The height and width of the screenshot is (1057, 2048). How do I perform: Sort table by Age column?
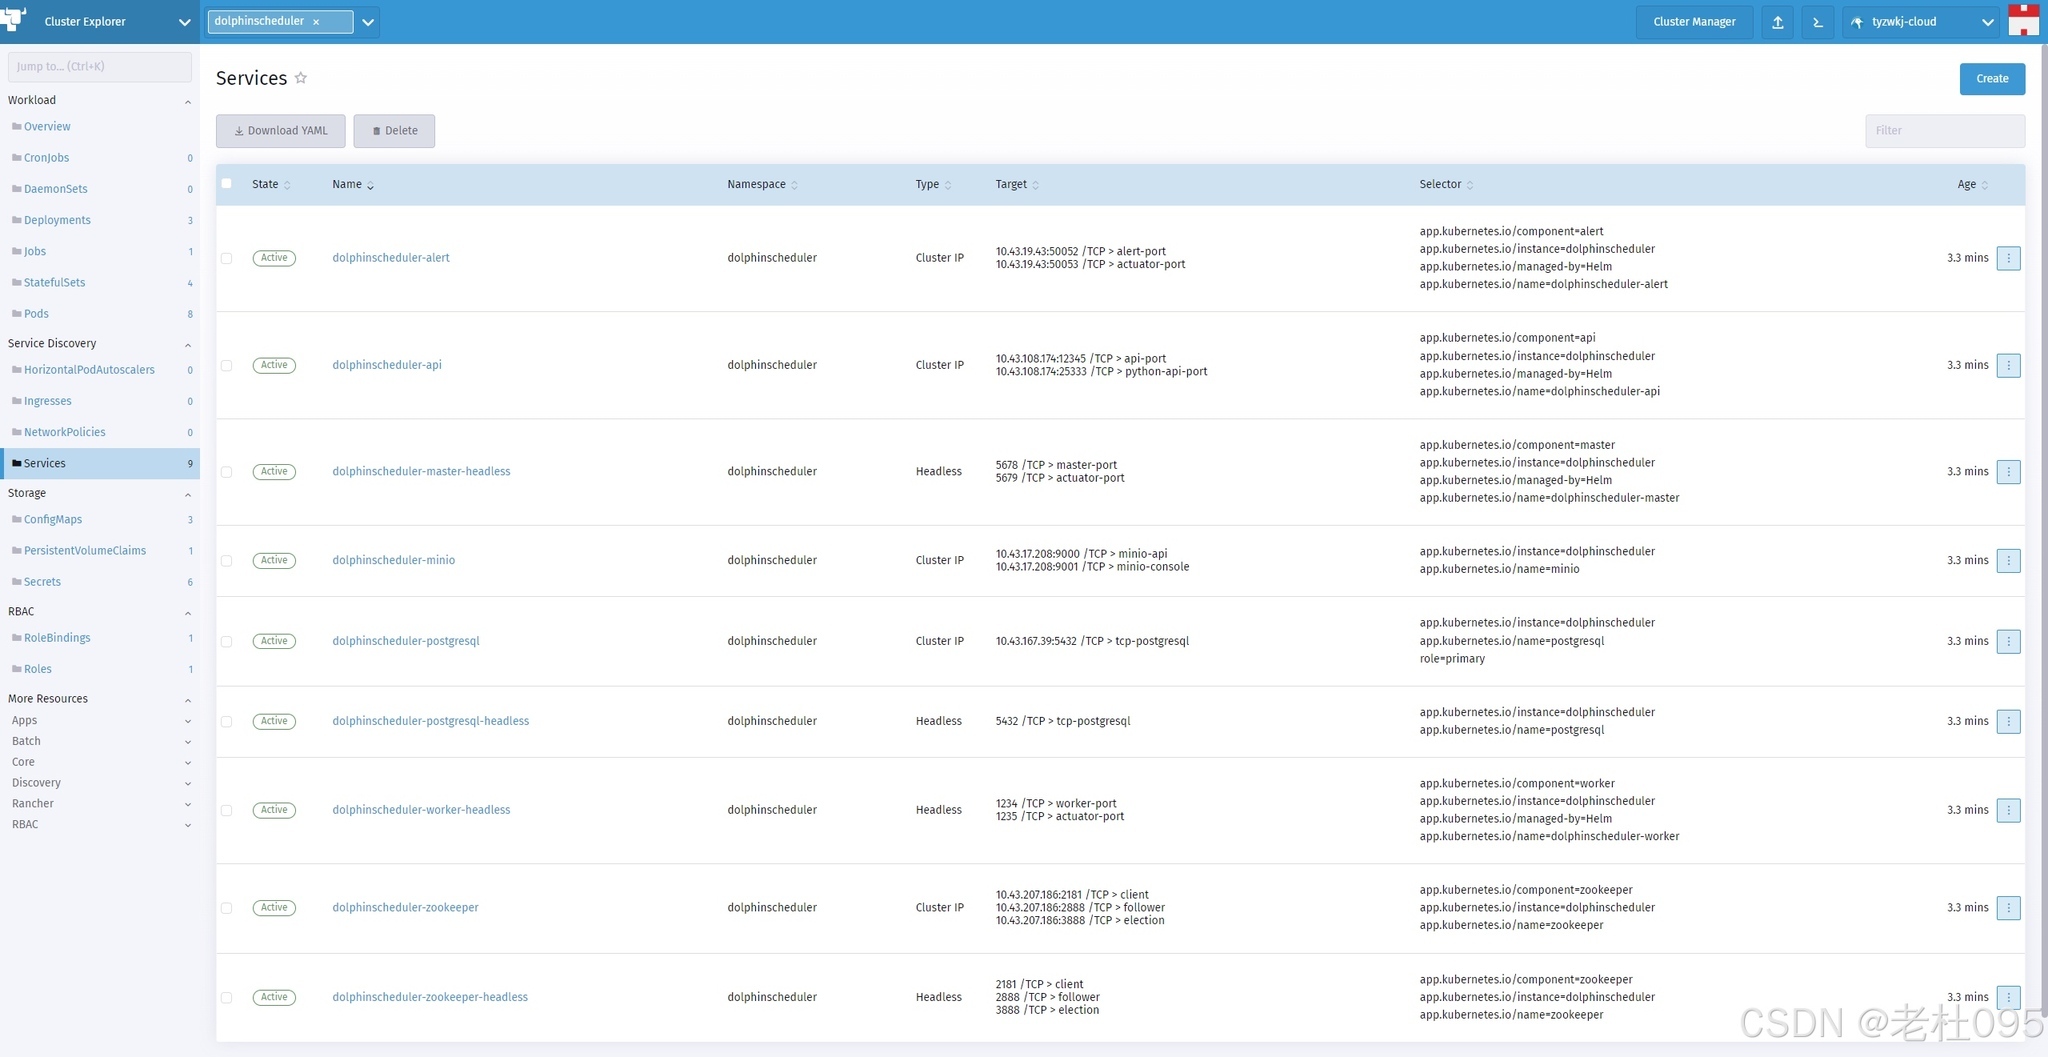[1972, 184]
